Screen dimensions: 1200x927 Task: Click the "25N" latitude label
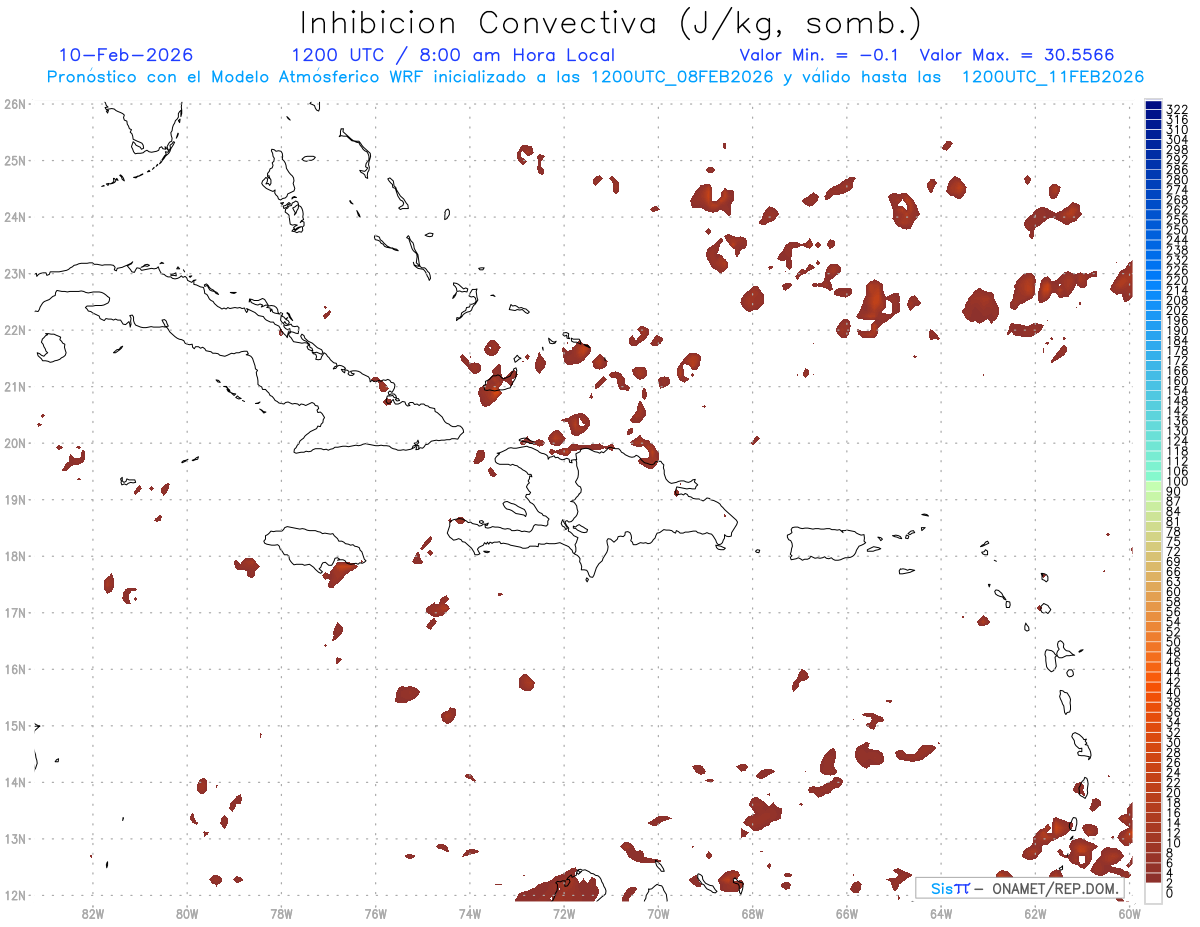coord(14,160)
